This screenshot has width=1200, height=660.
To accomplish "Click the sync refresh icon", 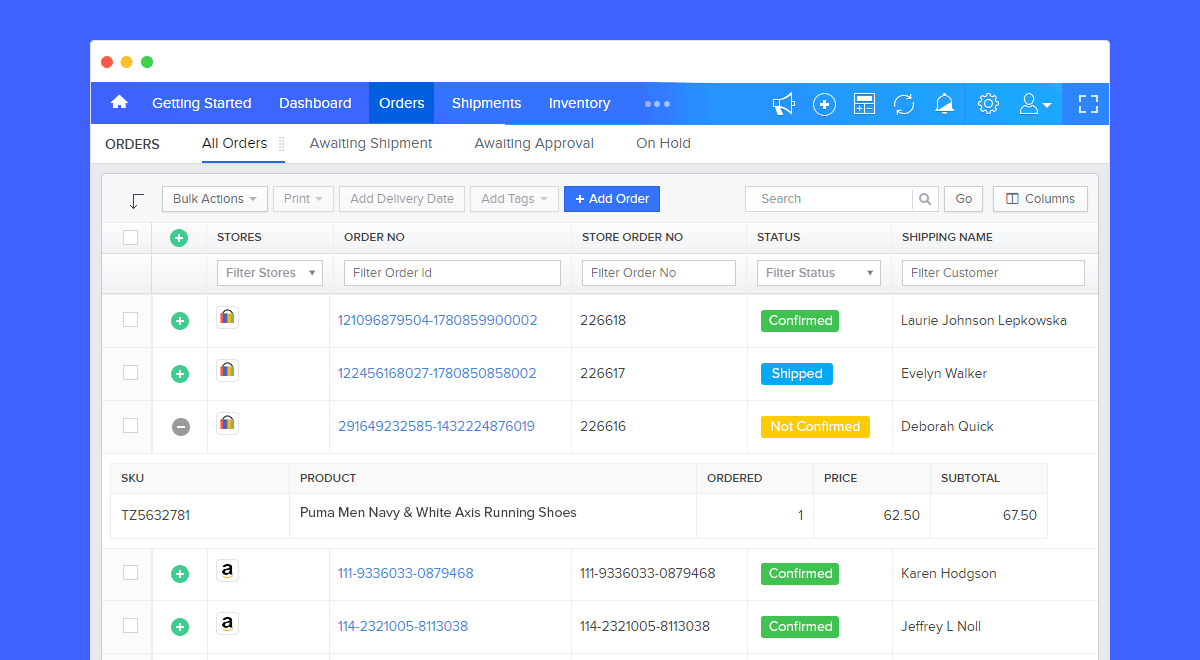I will (x=904, y=104).
